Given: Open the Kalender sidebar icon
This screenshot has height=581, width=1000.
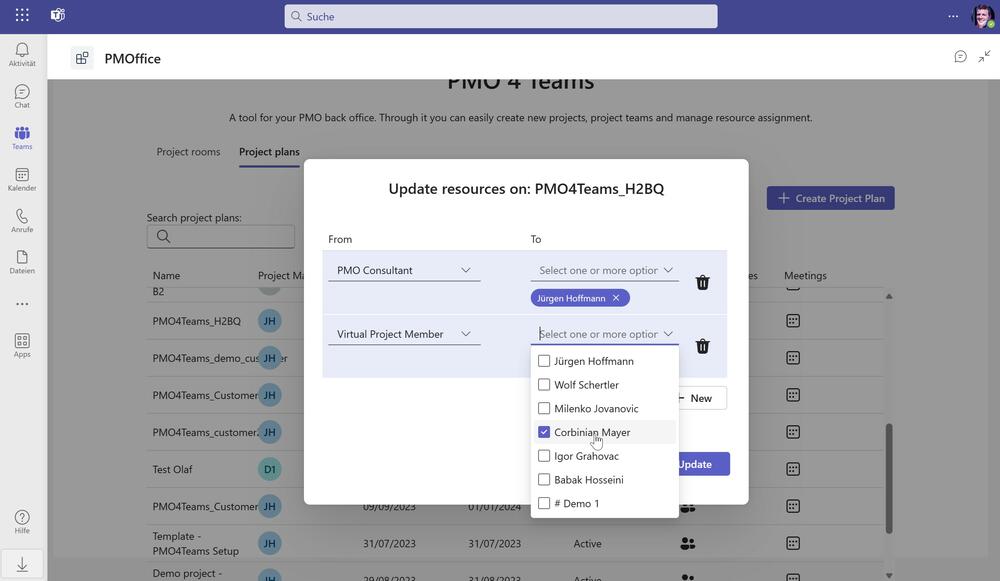Looking at the screenshot, I should 22,179.
